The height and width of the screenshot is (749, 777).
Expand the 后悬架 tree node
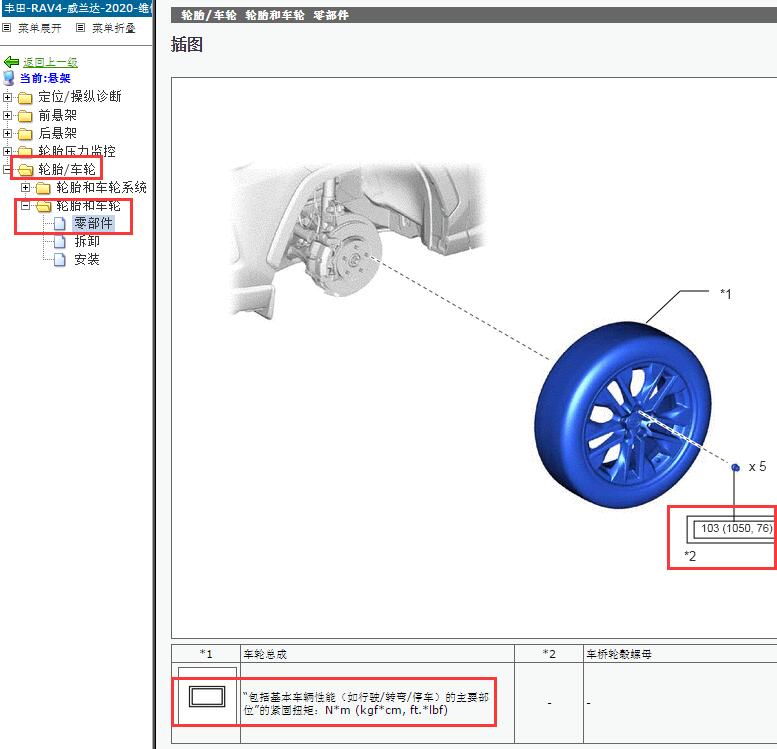tap(7, 133)
